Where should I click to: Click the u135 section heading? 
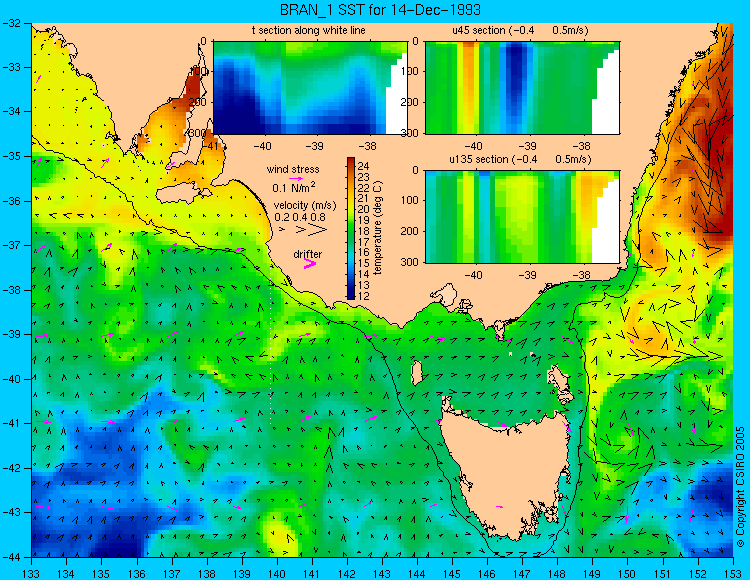pos(520,159)
